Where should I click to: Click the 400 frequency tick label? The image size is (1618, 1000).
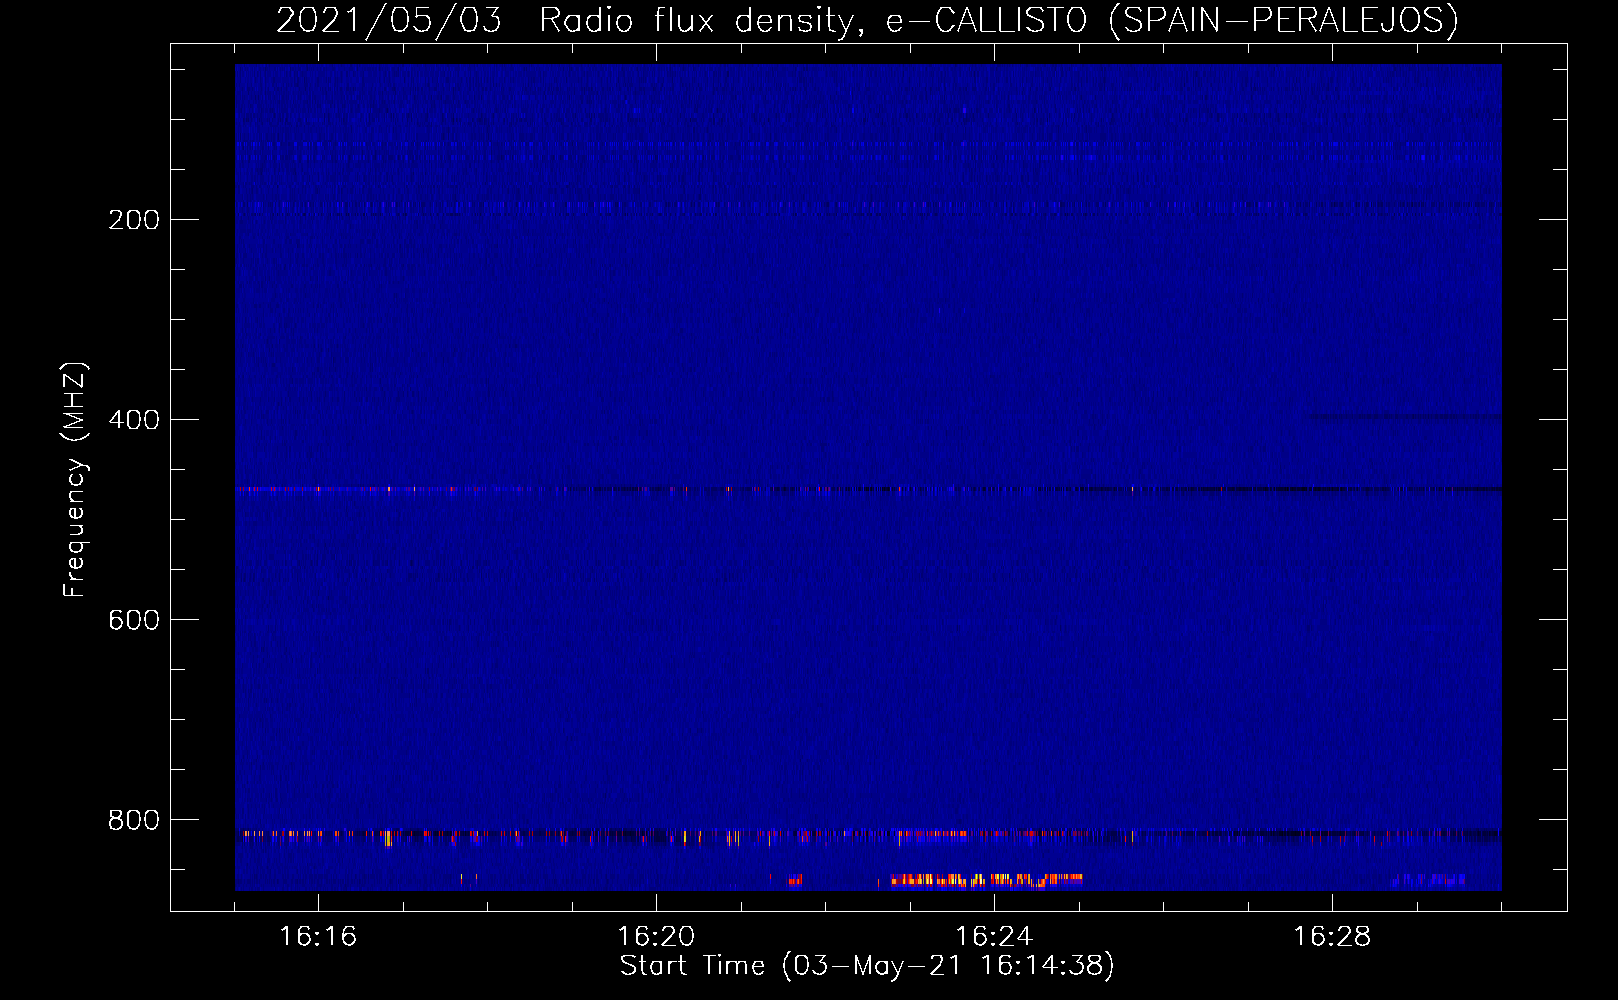[134, 420]
